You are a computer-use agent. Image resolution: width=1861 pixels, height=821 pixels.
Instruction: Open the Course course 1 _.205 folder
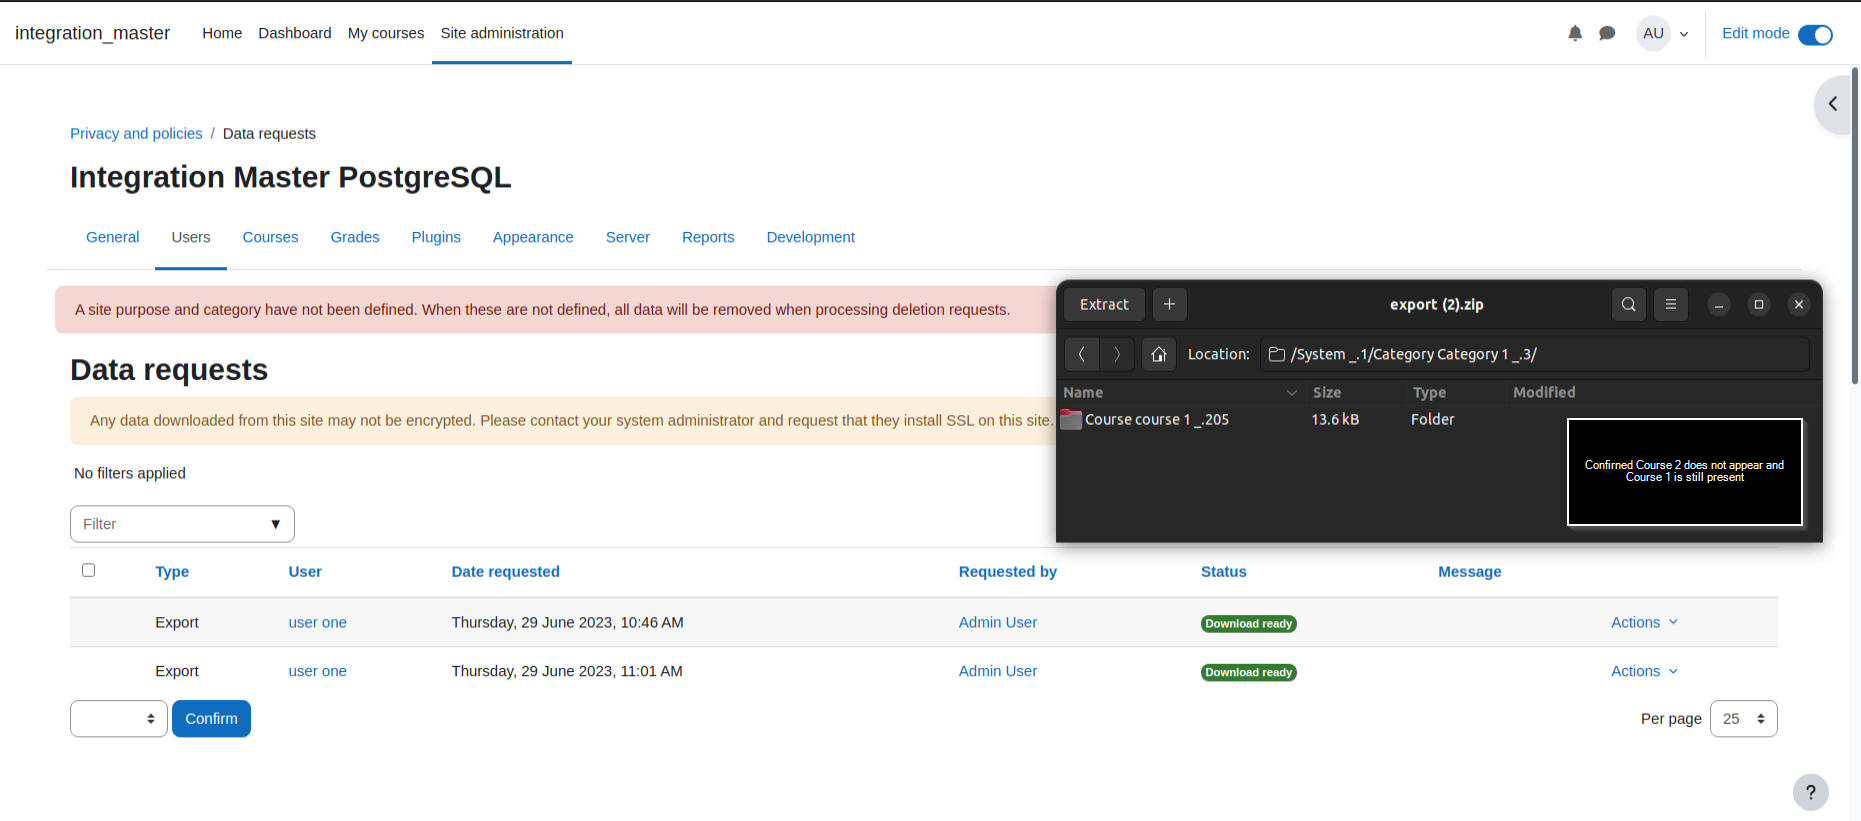[1157, 419]
